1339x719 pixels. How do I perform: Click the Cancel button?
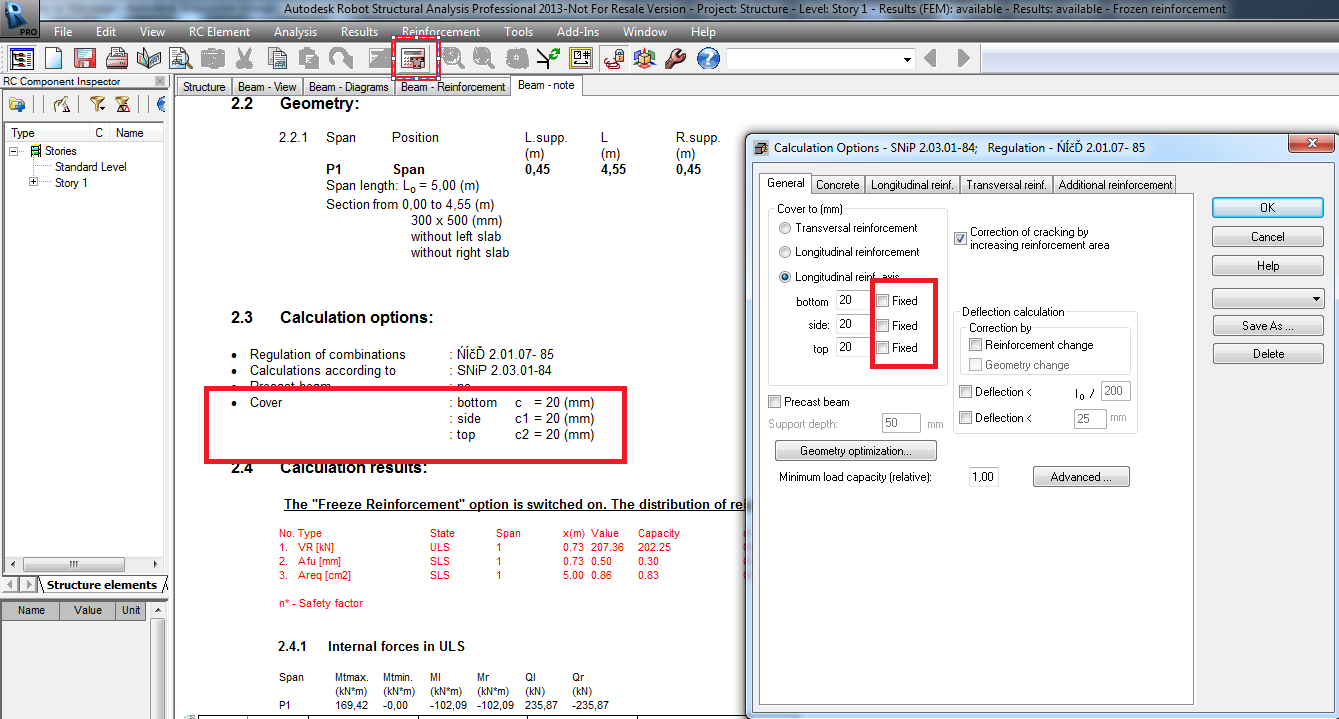pos(1268,237)
